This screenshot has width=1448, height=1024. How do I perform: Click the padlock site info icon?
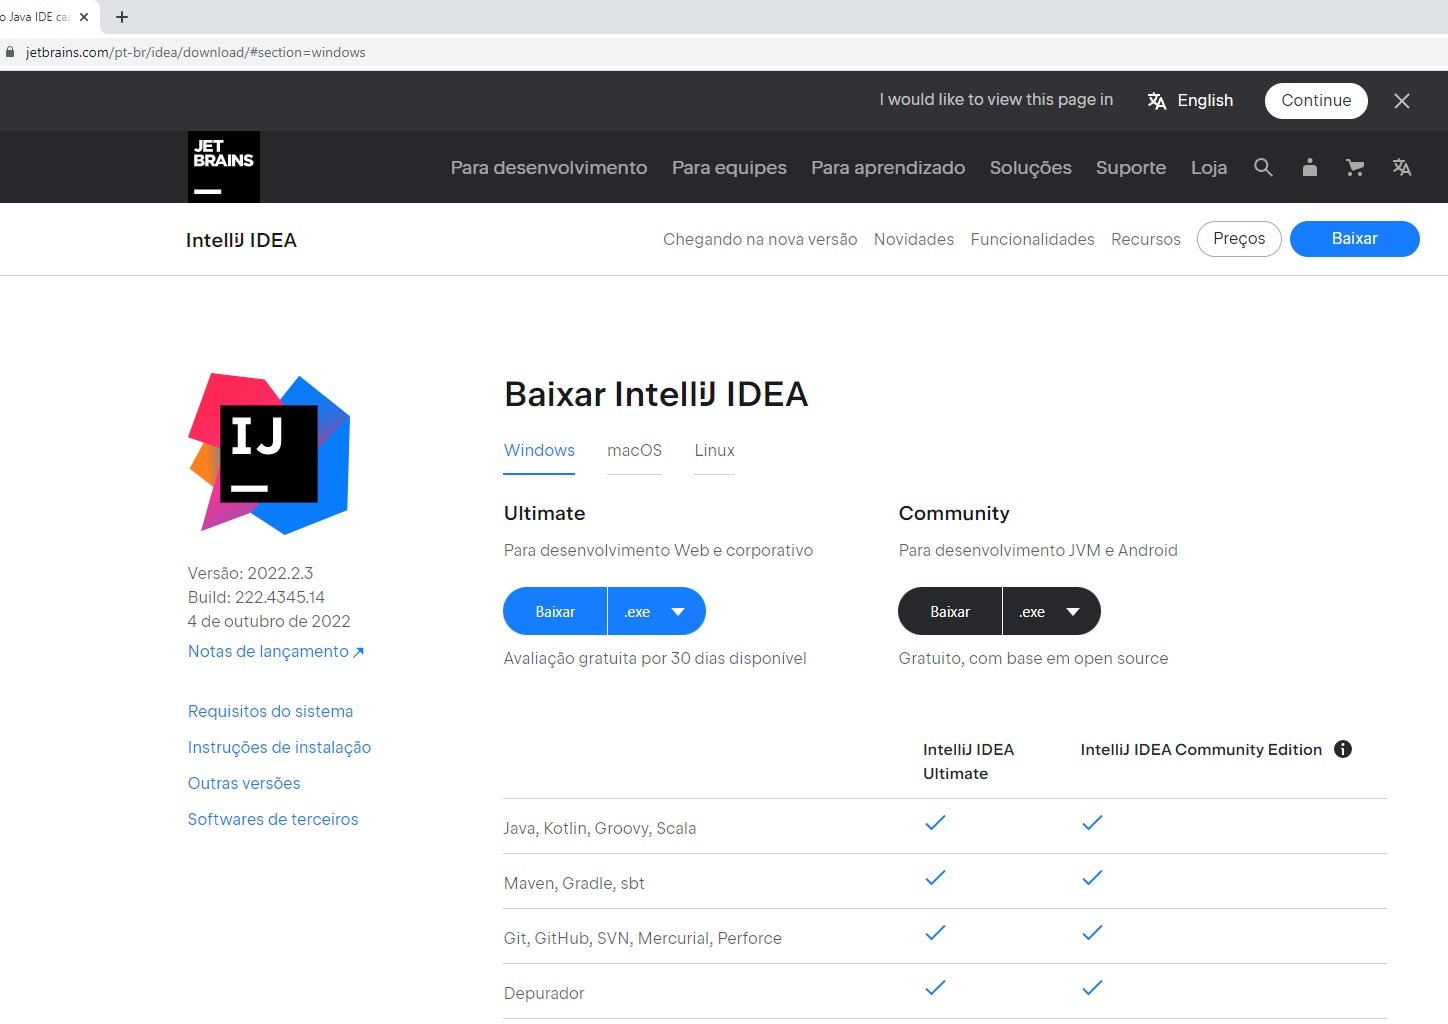10,52
